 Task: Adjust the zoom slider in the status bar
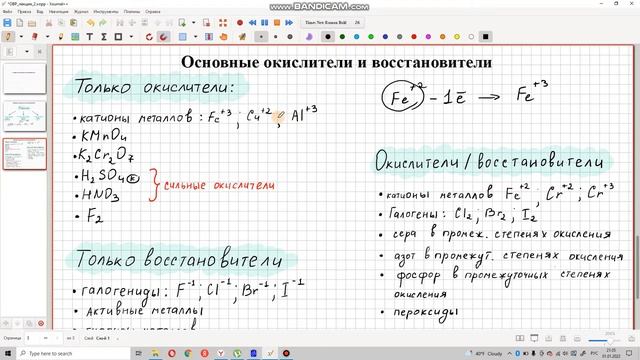[605, 340]
